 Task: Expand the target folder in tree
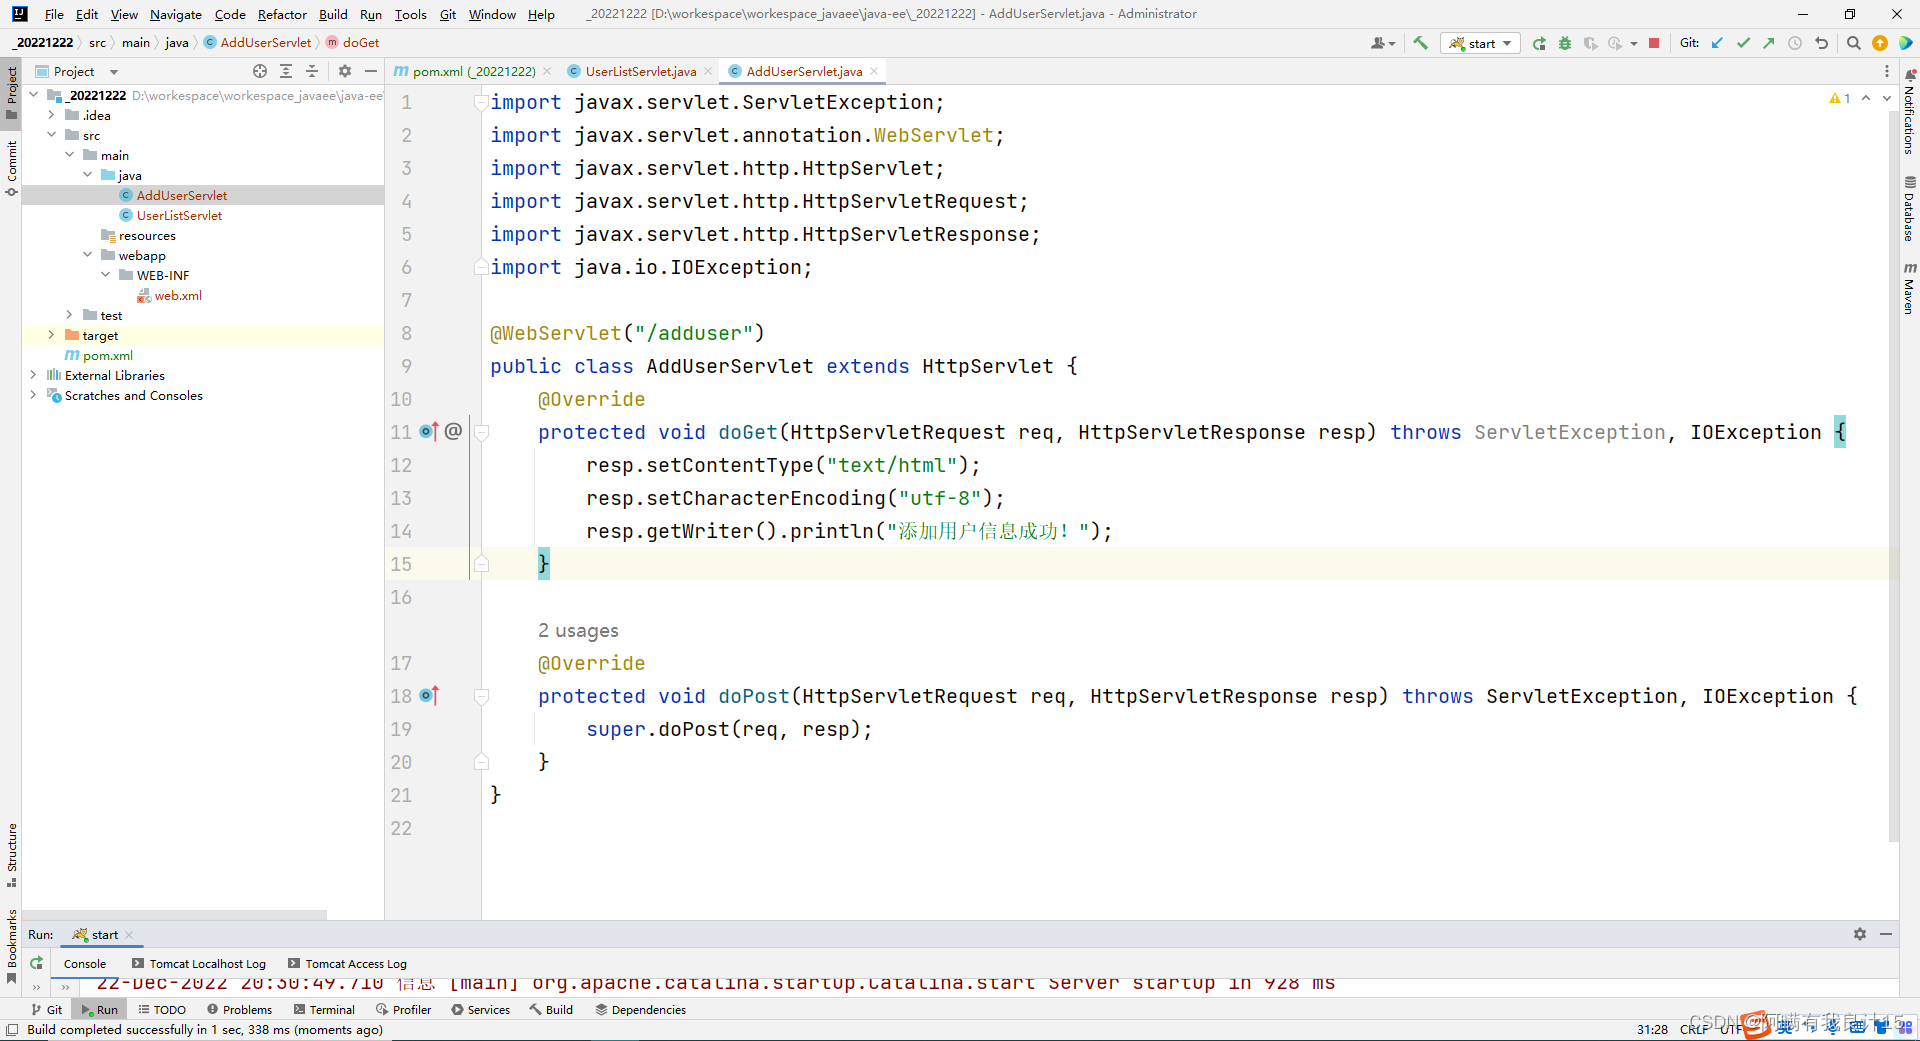[x=51, y=335]
